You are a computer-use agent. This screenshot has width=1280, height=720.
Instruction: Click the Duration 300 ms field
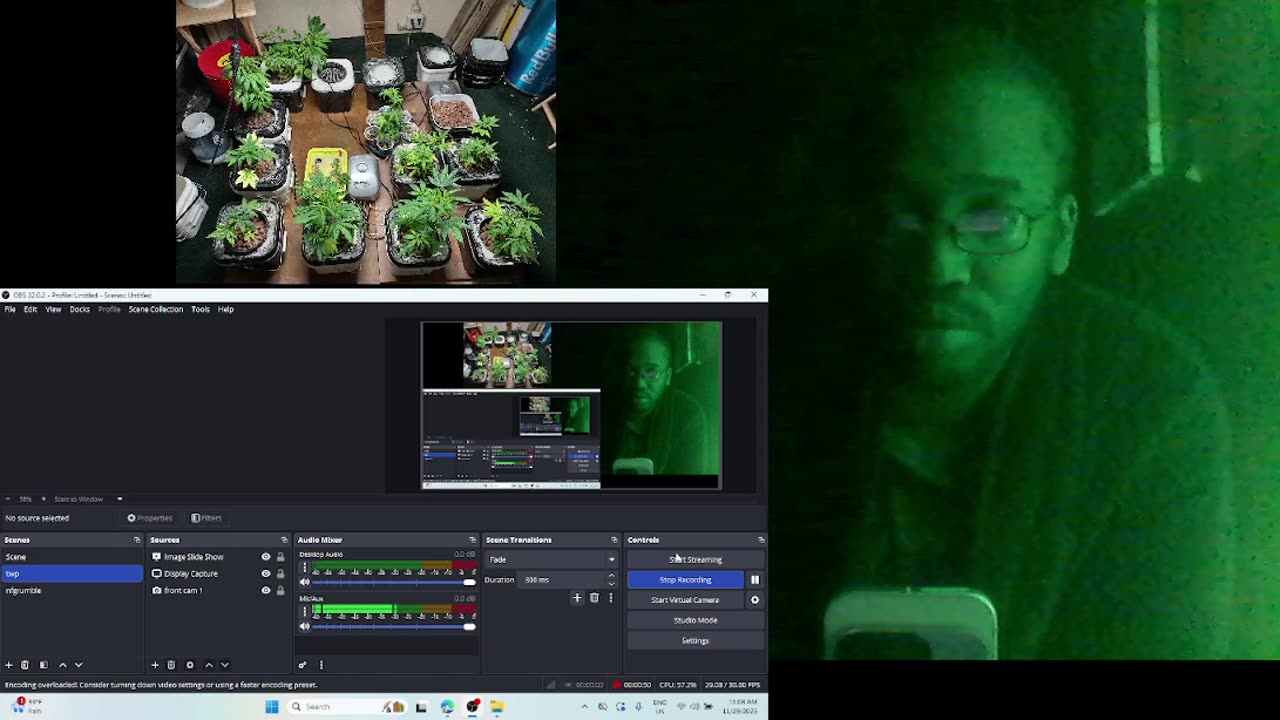point(565,580)
